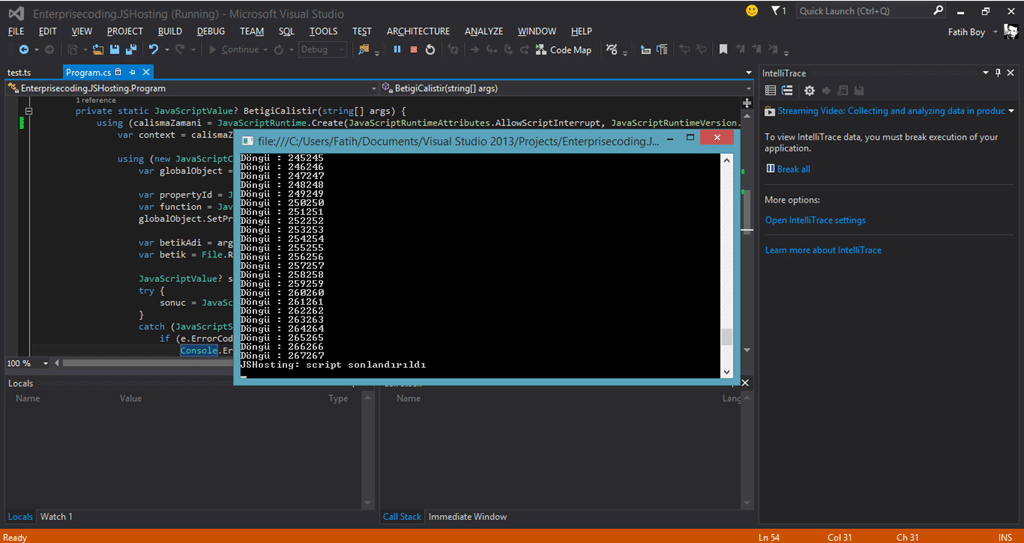Open the FILE menu
The height and width of the screenshot is (543, 1024).
[x=16, y=31]
